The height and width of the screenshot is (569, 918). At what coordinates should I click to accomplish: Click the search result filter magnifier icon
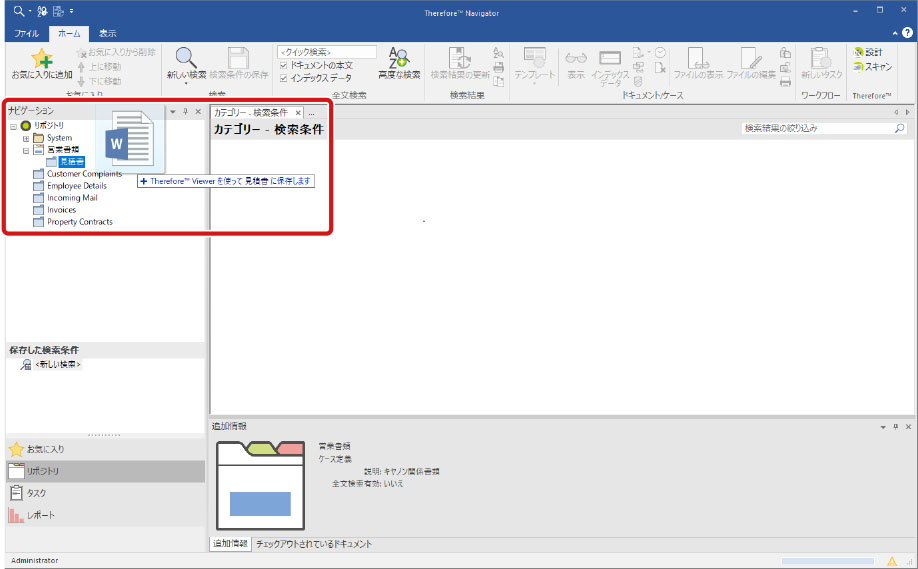pos(898,129)
